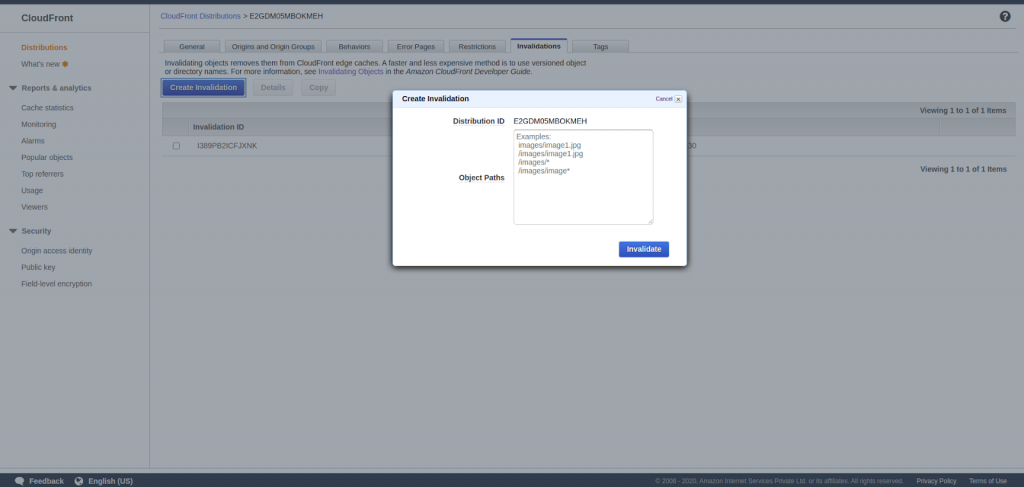Image resolution: width=1024 pixels, height=487 pixels.
Task: Open Cache statistics report
Action: pyautogui.click(x=47, y=108)
